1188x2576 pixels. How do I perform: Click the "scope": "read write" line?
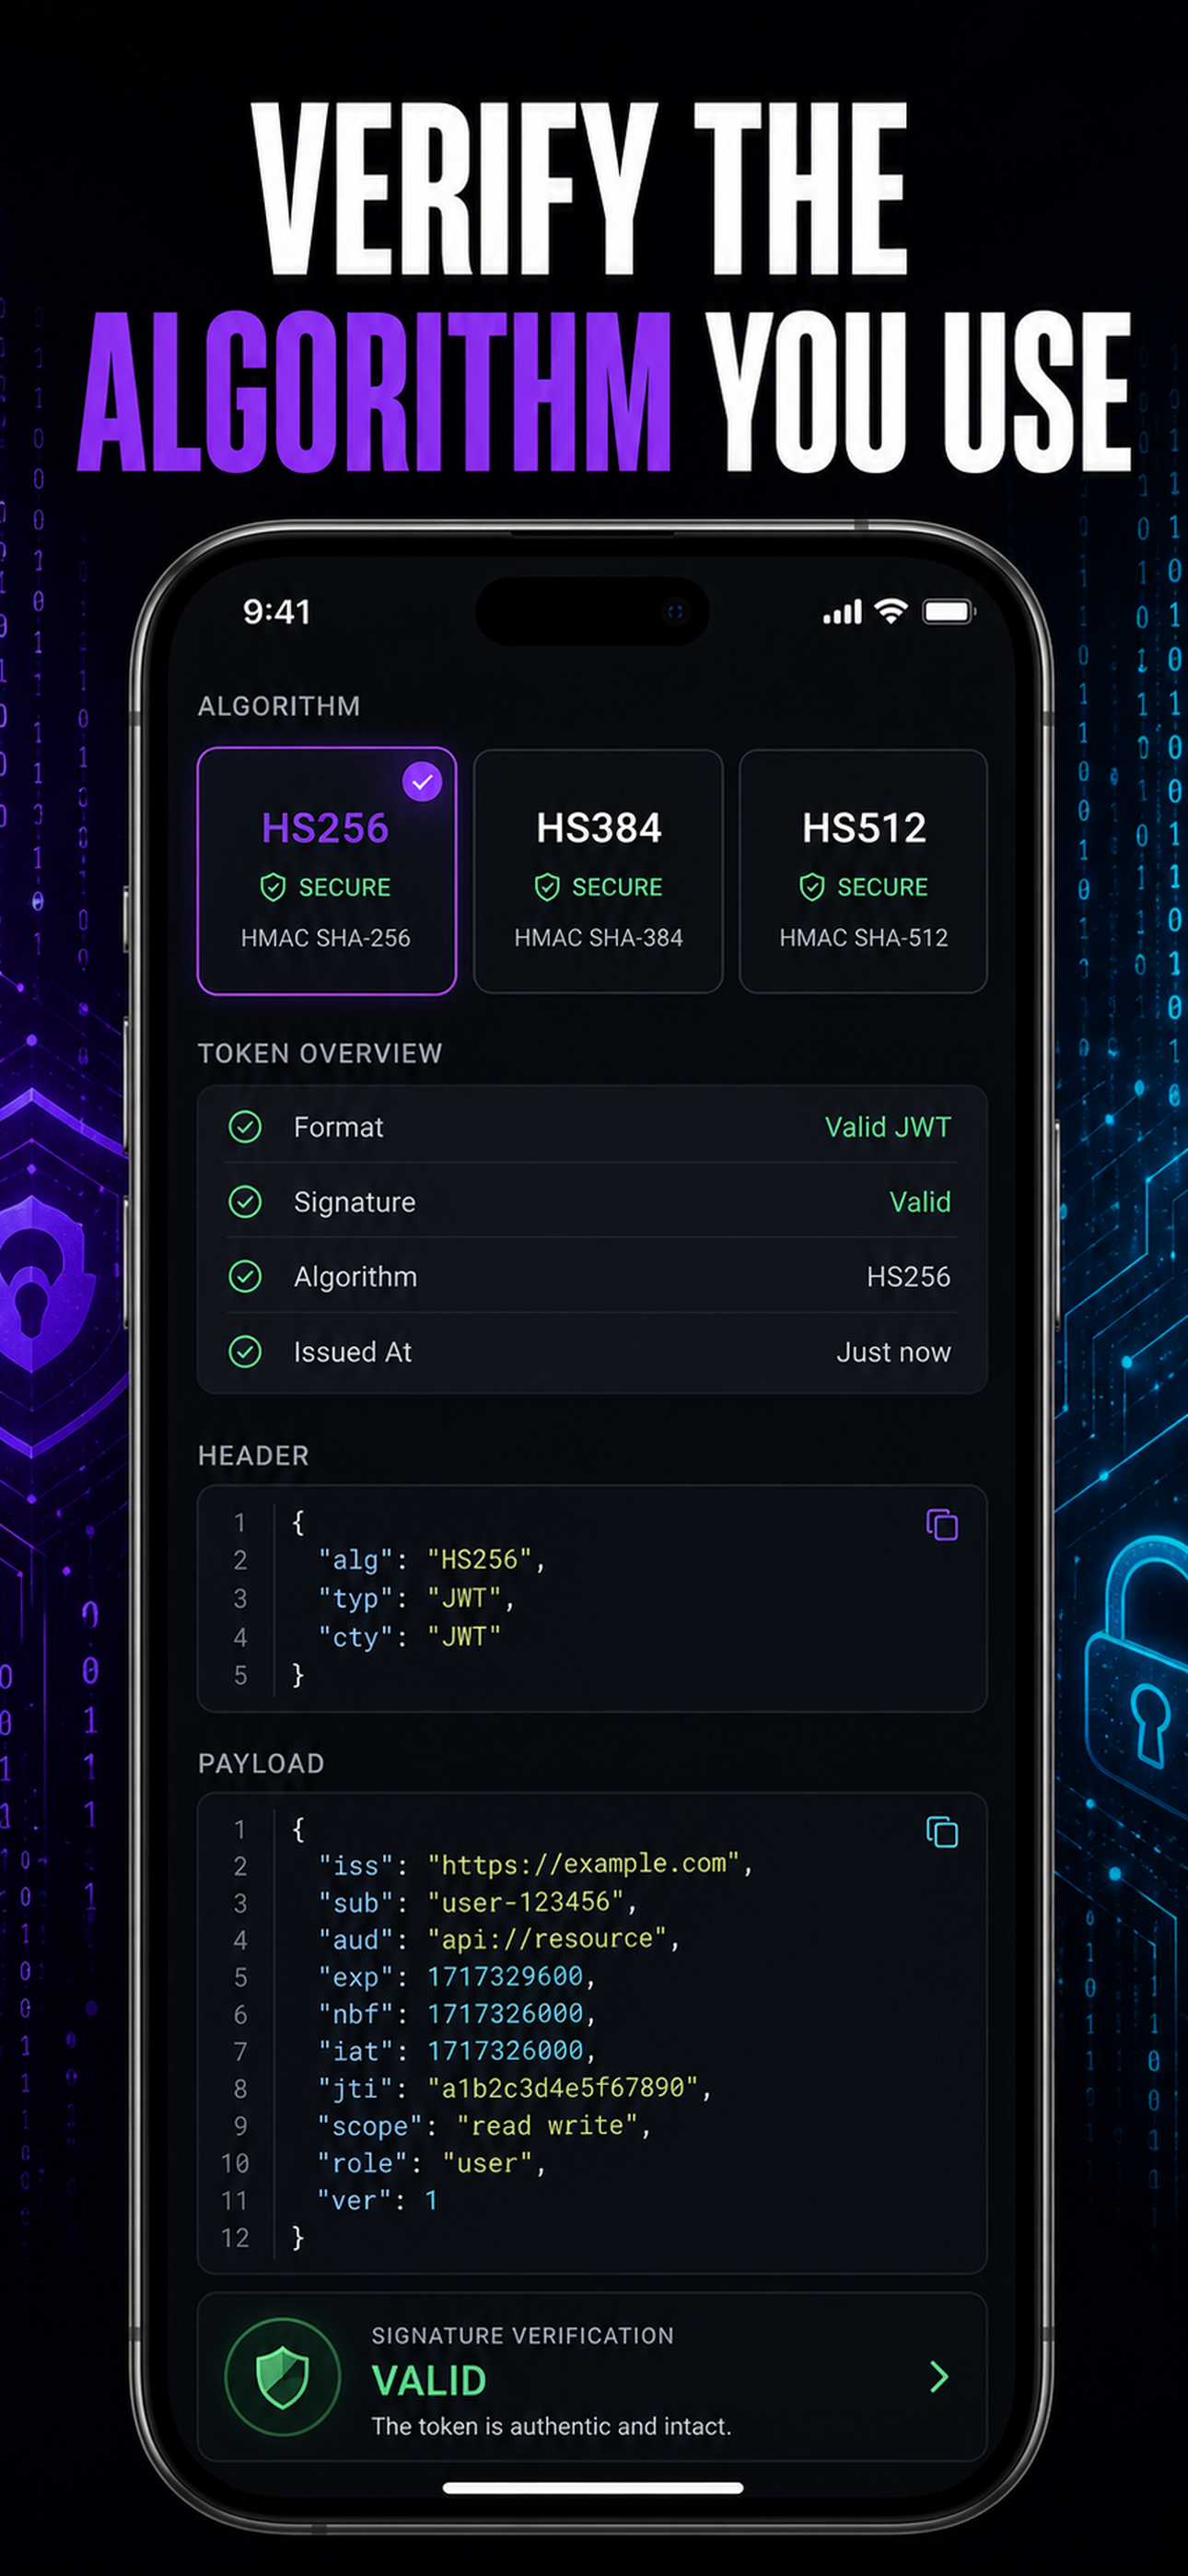tap(484, 2126)
